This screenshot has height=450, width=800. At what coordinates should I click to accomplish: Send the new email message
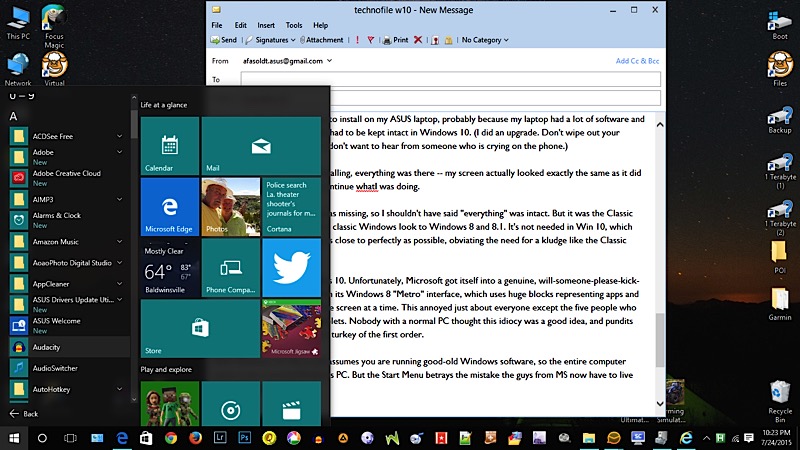click(224, 40)
